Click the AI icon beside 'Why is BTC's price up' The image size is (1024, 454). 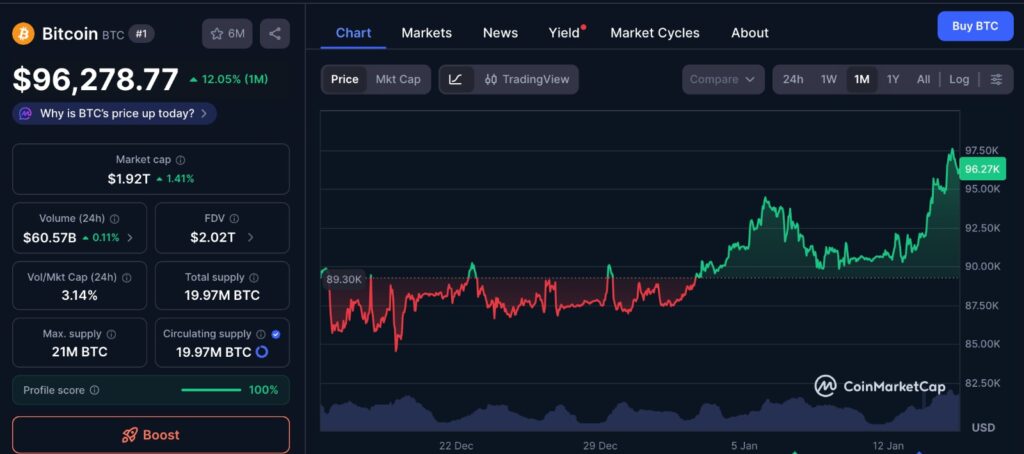point(25,114)
